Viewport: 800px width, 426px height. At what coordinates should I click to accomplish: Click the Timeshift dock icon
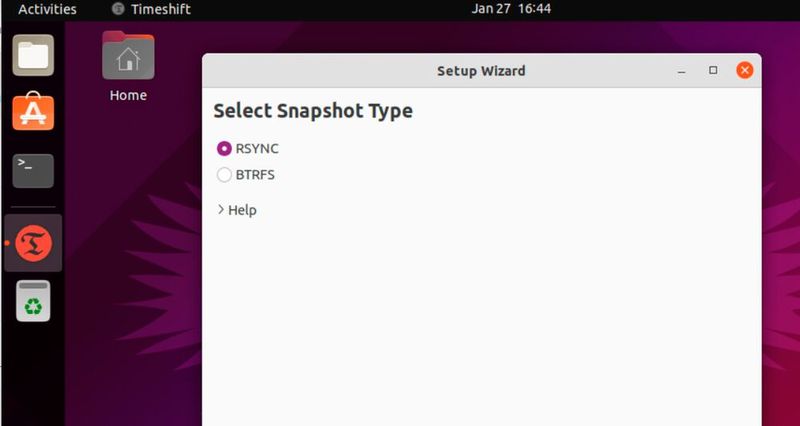click(x=33, y=243)
